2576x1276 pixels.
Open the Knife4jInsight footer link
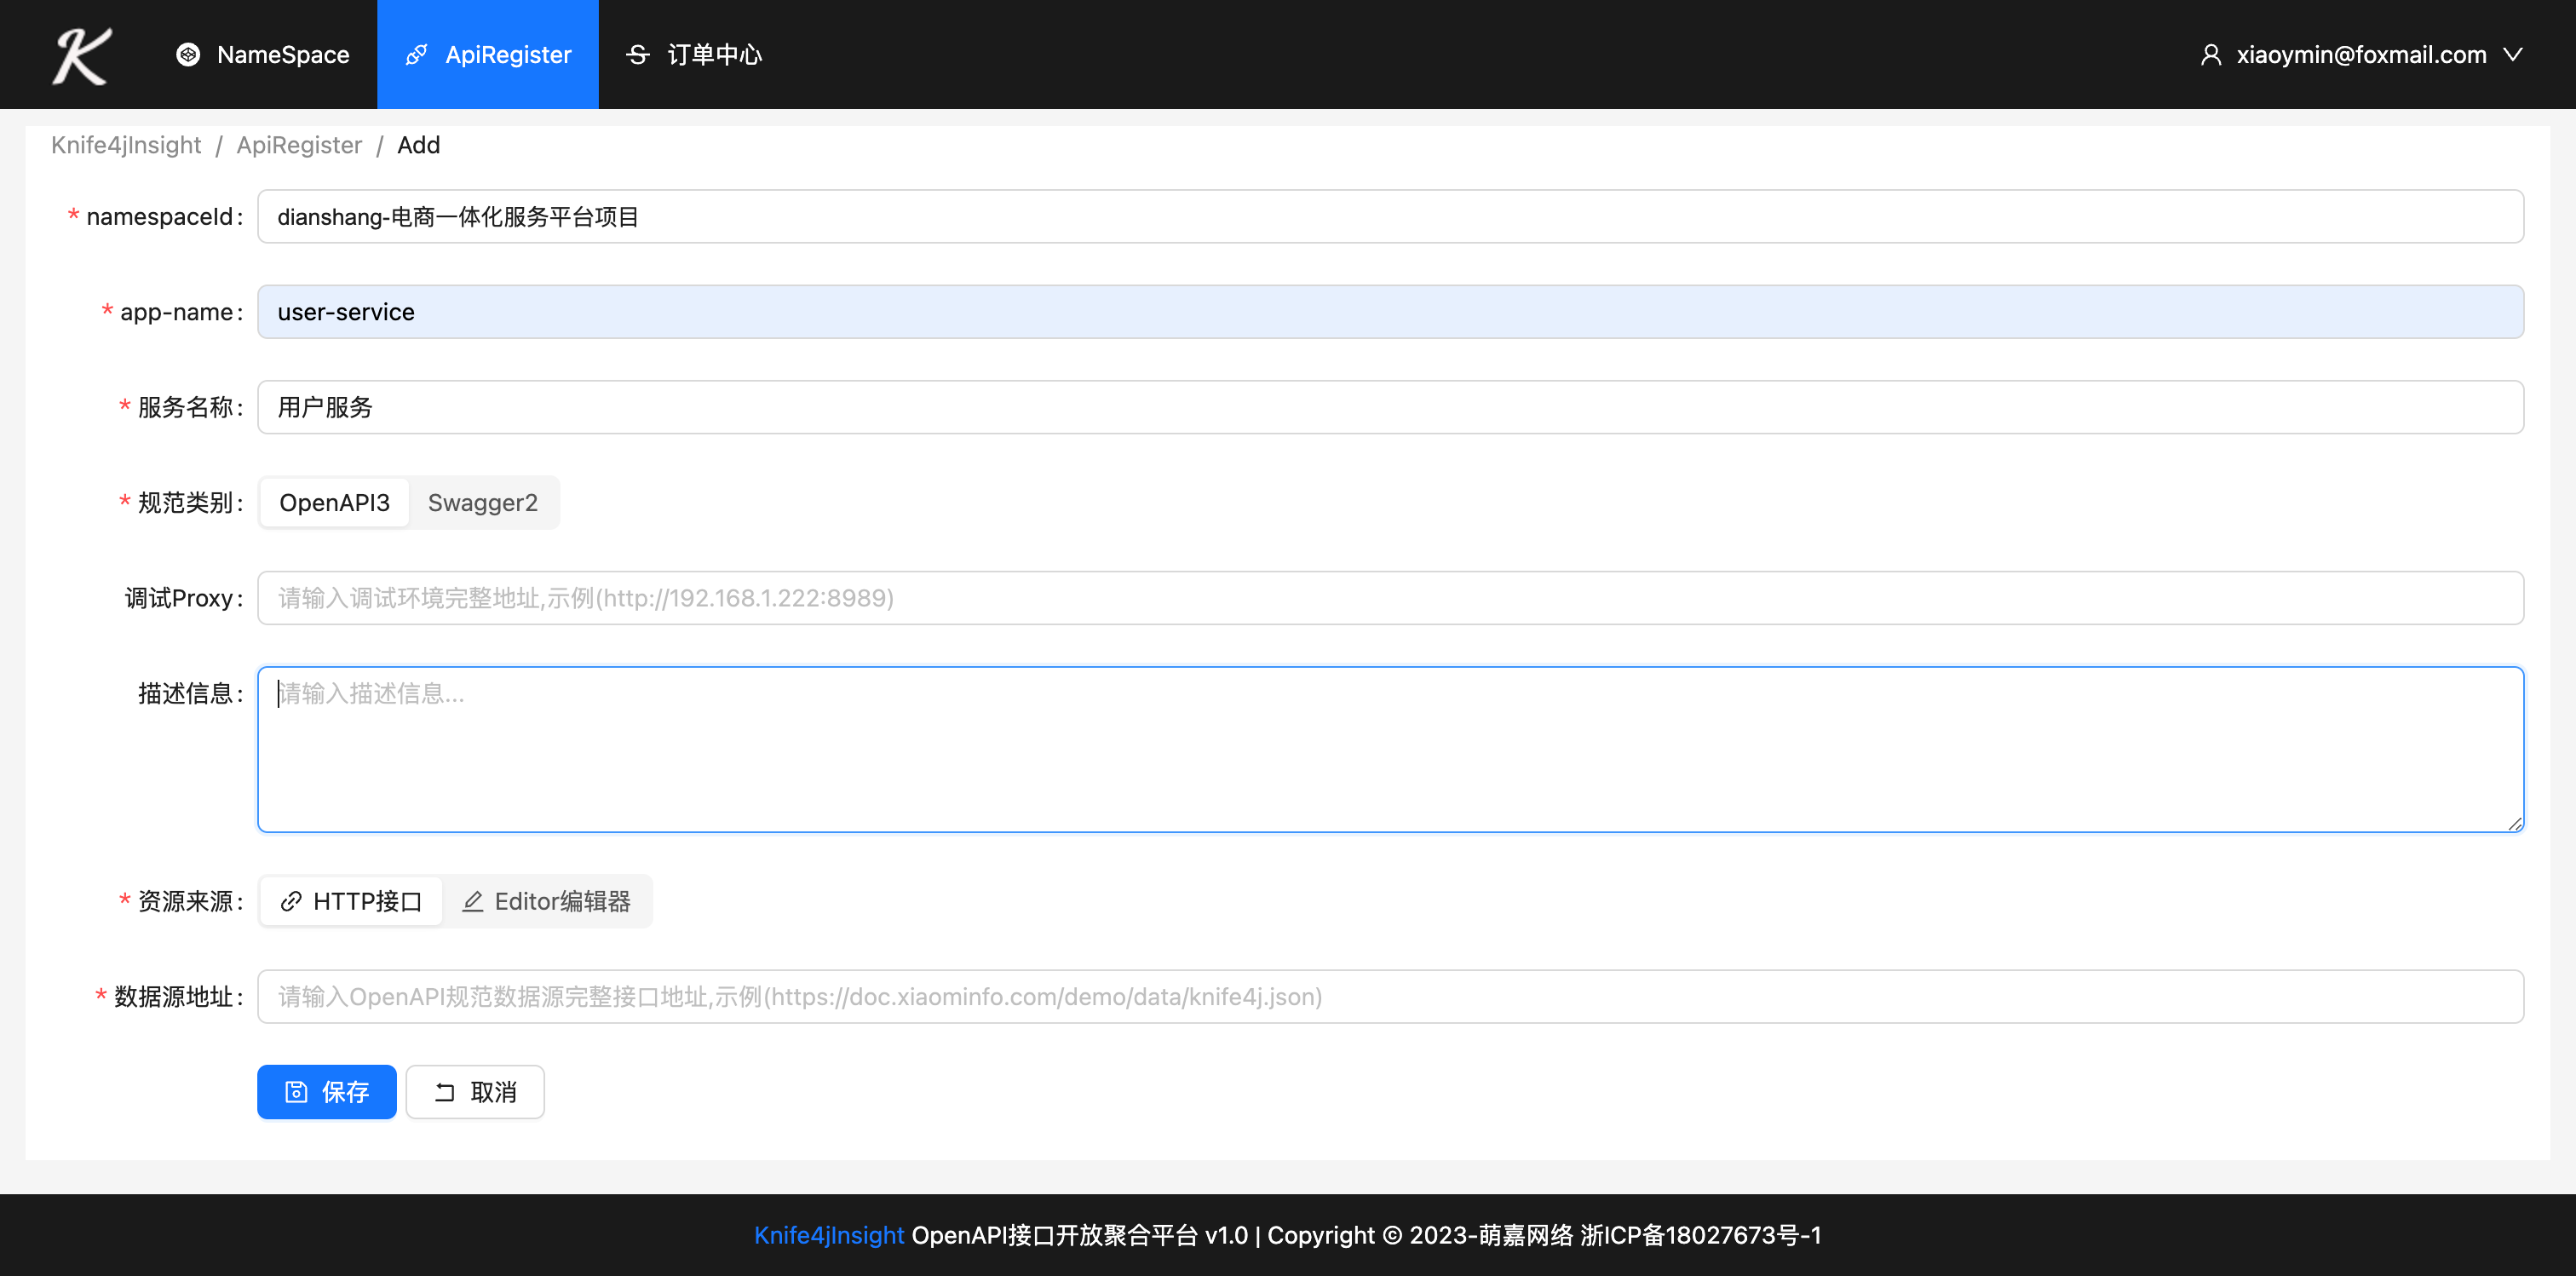tap(829, 1235)
